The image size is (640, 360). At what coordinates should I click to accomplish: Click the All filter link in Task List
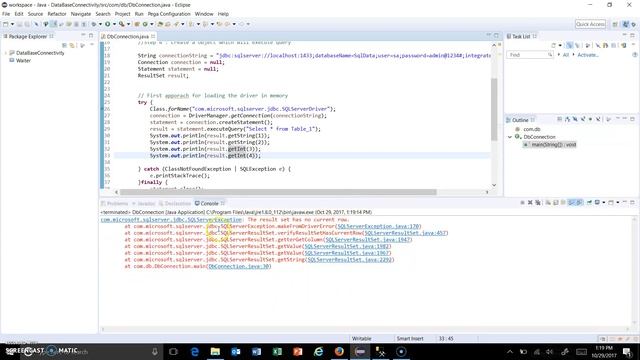pos(566,55)
